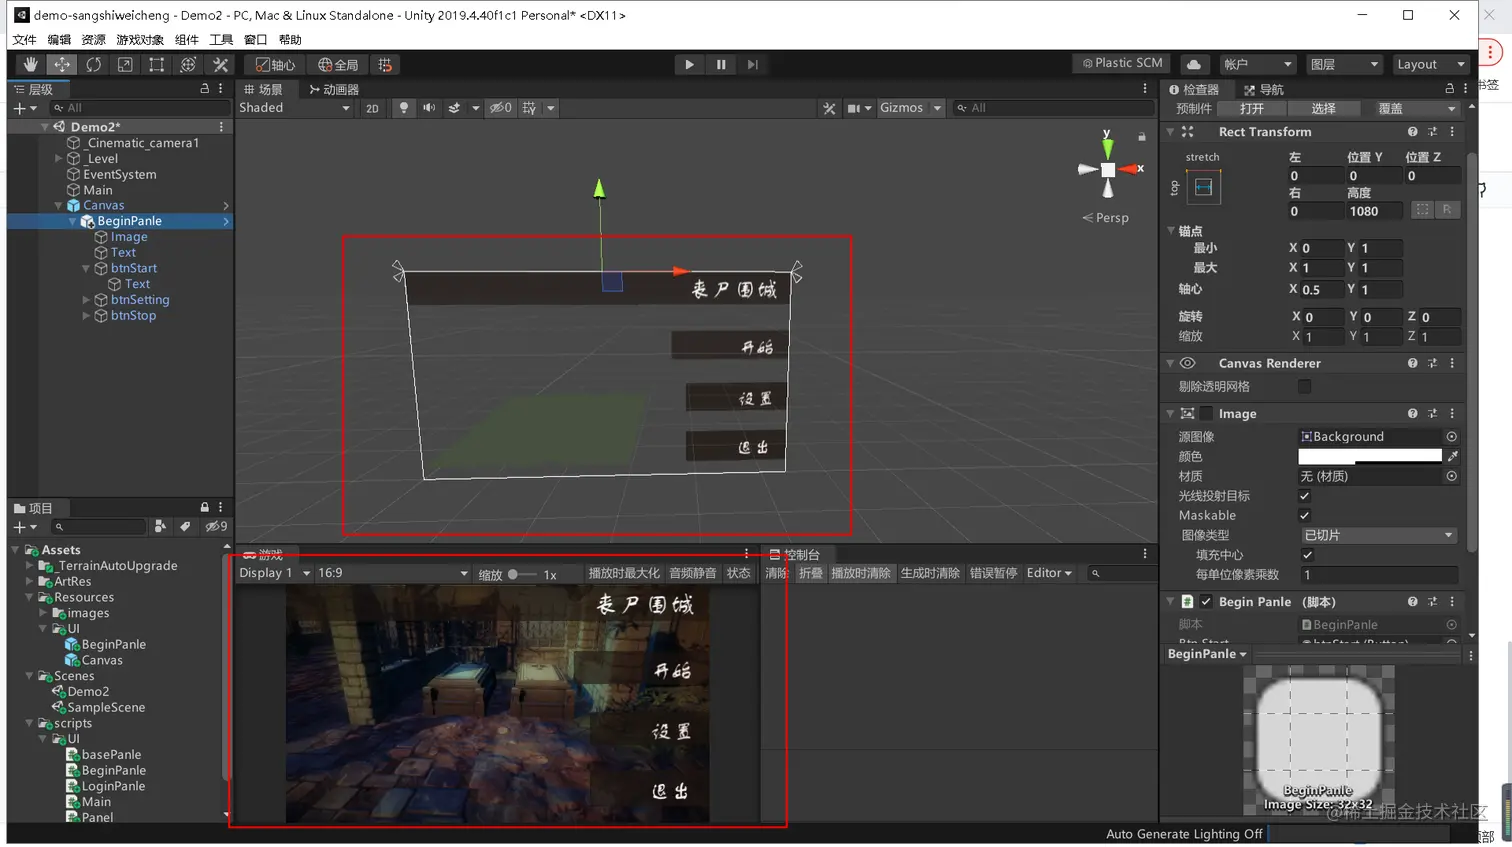Image resolution: width=1512 pixels, height=847 pixels.
Task: Toggle 2D view mode in Scene
Action: pyautogui.click(x=372, y=108)
